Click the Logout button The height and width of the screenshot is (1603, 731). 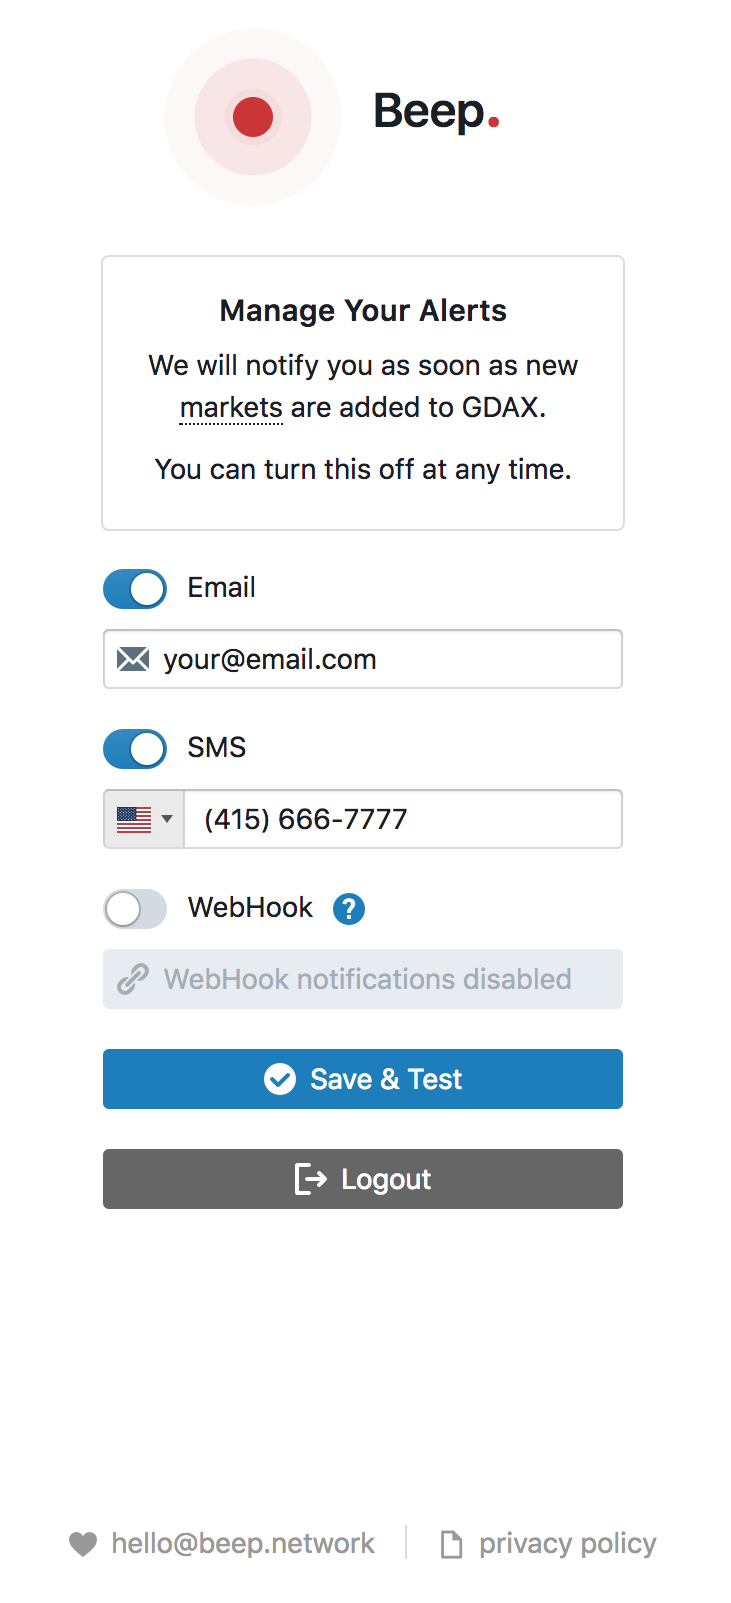363,1179
